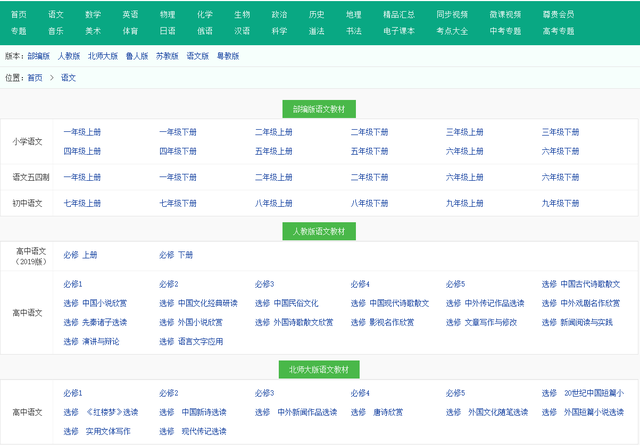Open 书法 in the navigation bar
Screen dimensions: 640x445
point(353,31)
